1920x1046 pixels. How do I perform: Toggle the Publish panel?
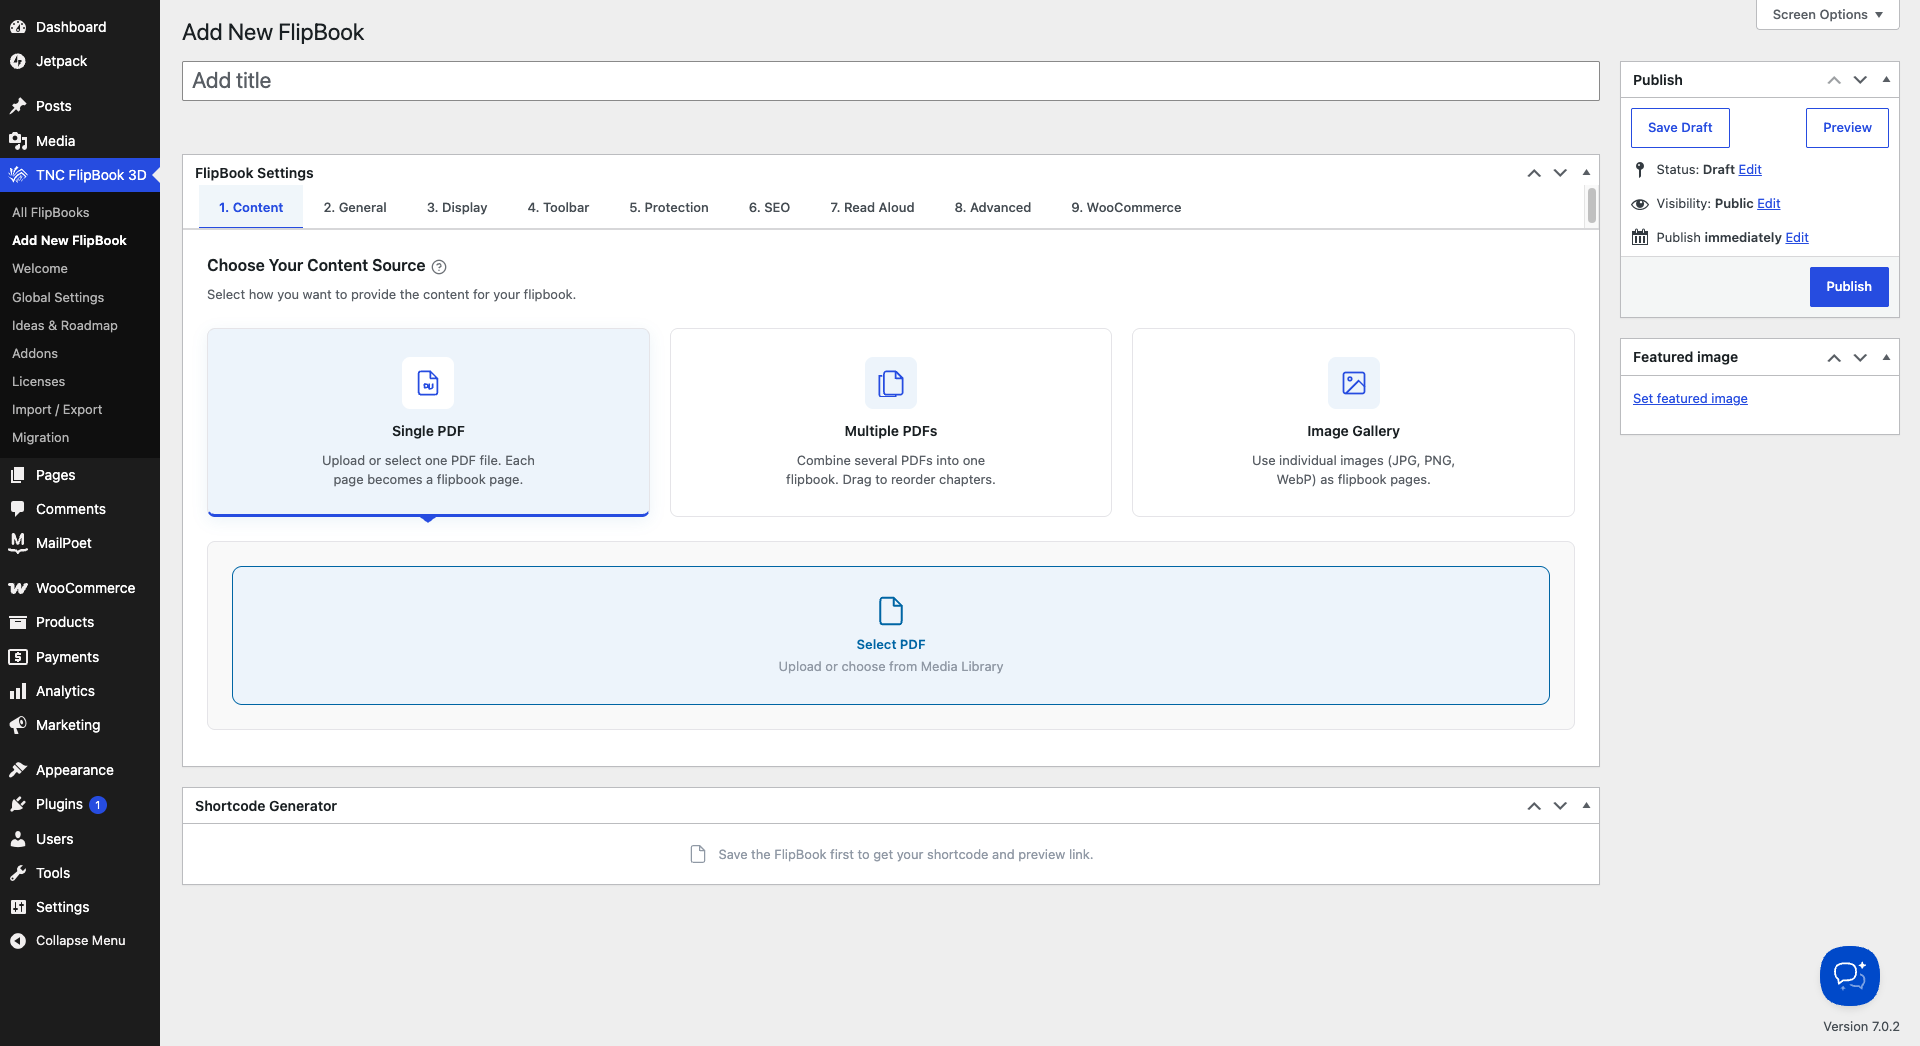coord(1886,80)
